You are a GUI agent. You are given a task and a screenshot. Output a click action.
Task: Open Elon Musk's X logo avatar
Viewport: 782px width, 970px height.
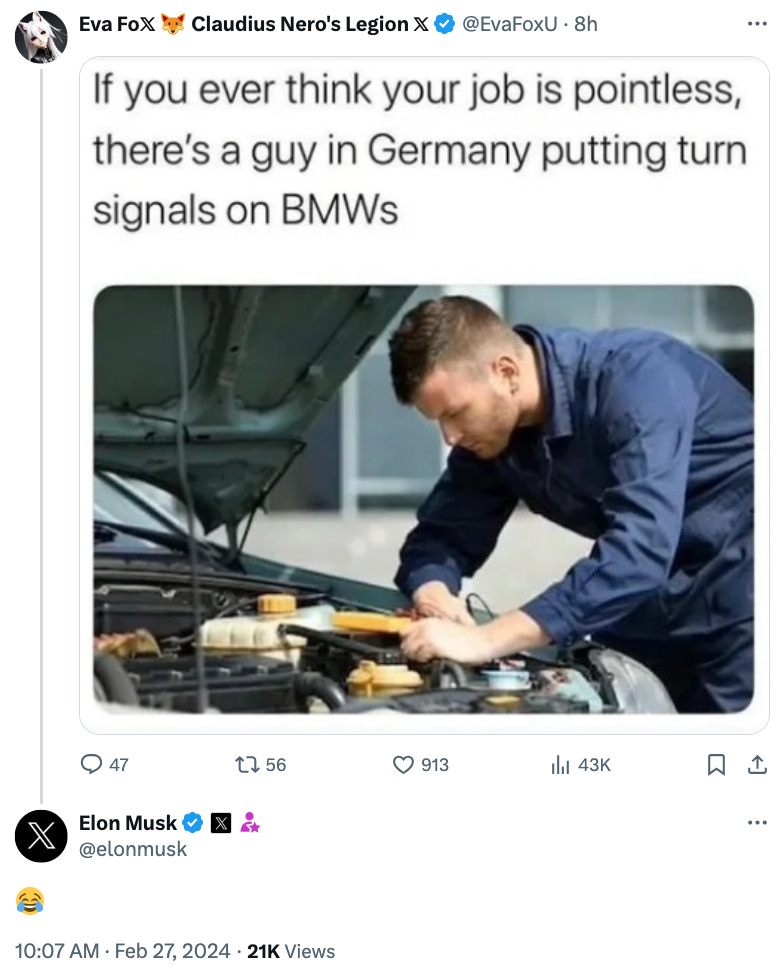[41, 836]
